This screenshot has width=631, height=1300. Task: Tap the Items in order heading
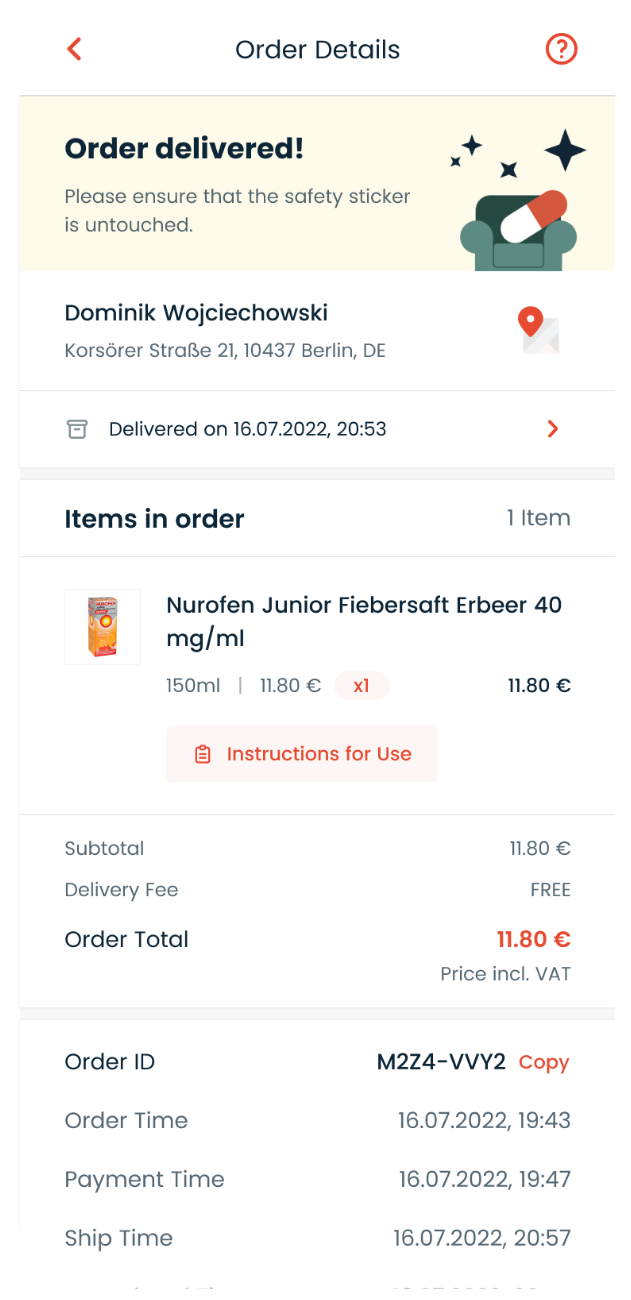pos(154,519)
